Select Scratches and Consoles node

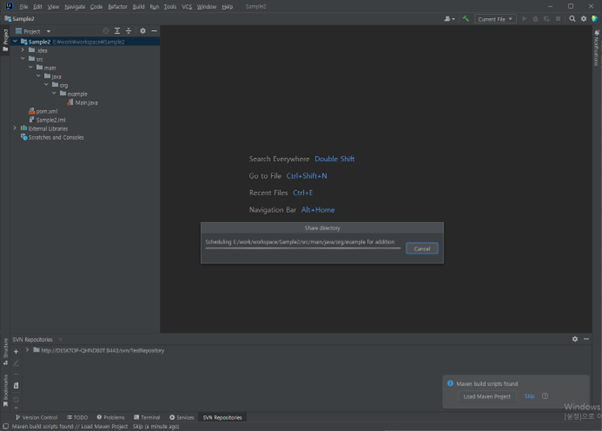click(x=52, y=137)
